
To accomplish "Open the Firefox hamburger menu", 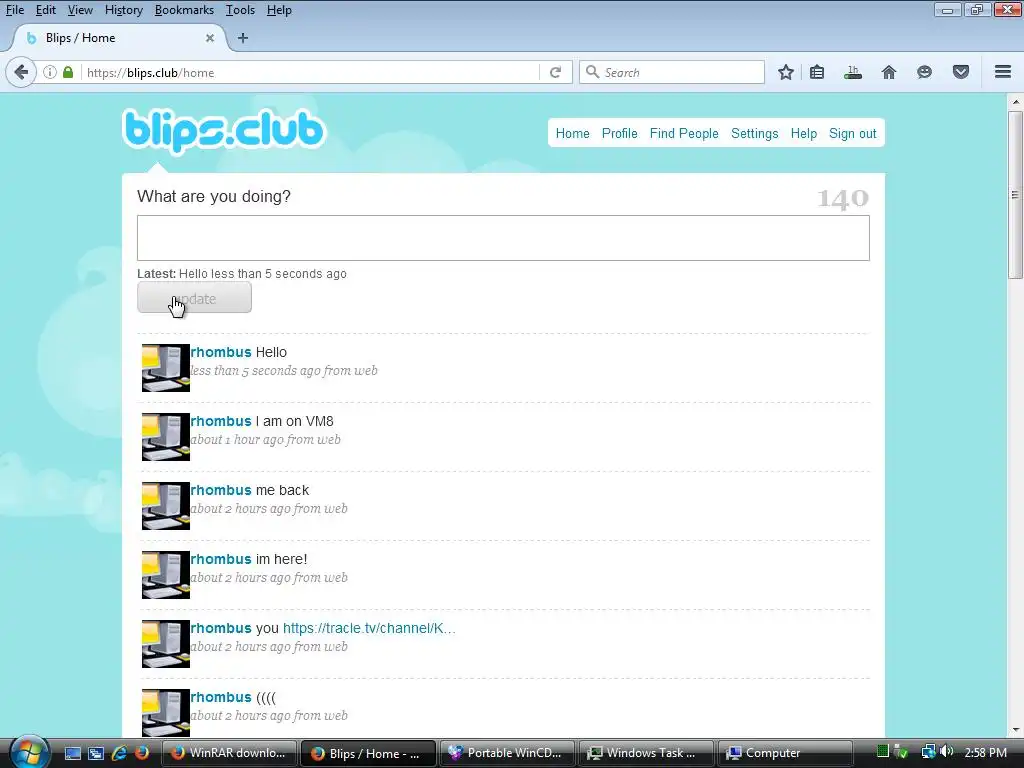I will pos(1003,72).
